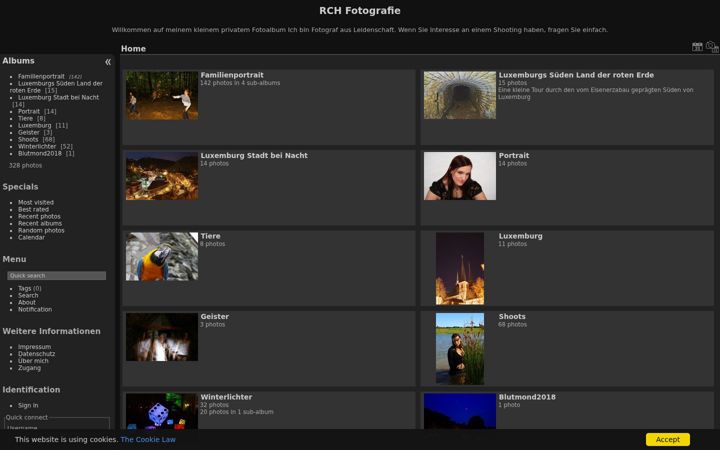Image resolution: width=720 pixels, height=450 pixels.
Task: Select Portrait [14] in the Albums sidebar
Action: click(x=29, y=112)
